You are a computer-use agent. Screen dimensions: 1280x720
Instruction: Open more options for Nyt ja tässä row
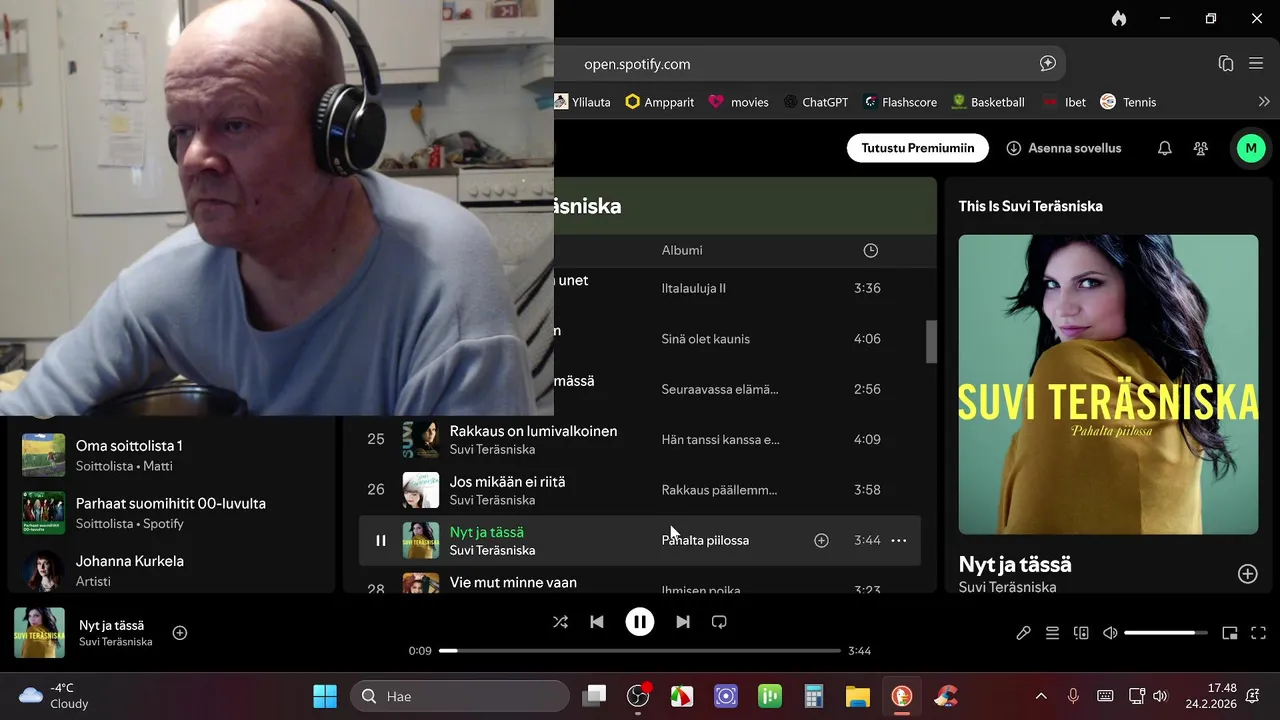[x=899, y=541]
